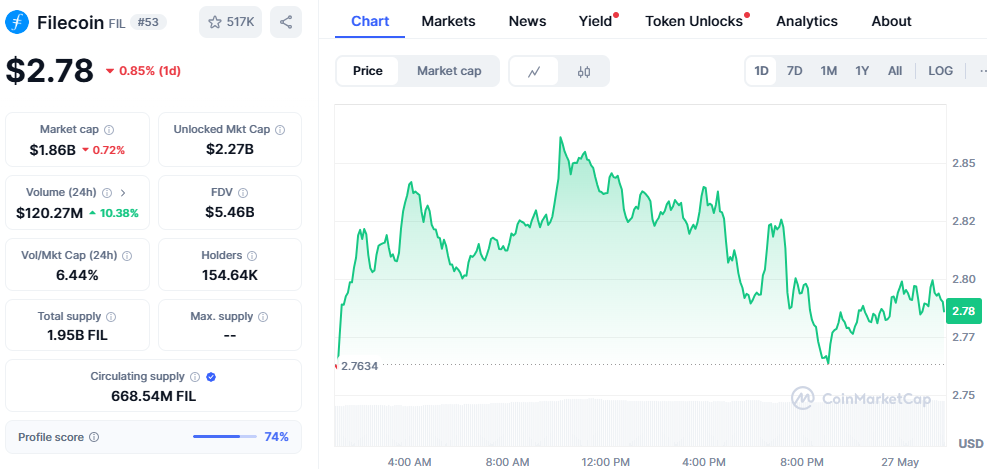Screen dimensions: 987x469
Task: Click the FIL ticker symbol
Action: coord(117,23)
